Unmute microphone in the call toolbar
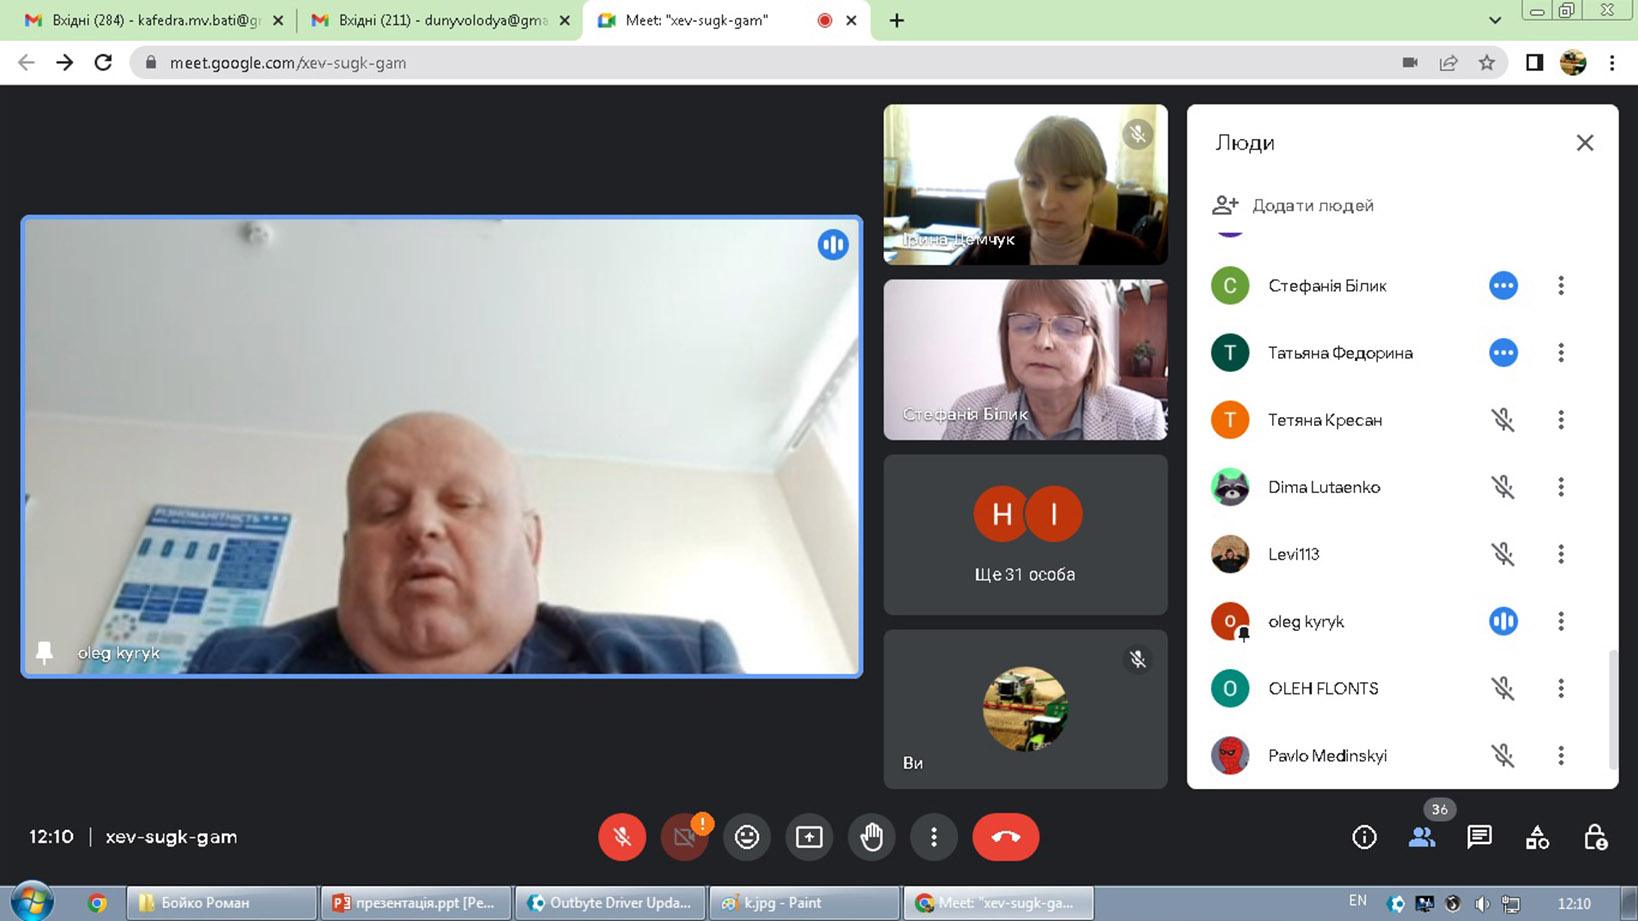The width and height of the screenshot is (1638, 921). (x=622, y=837)
